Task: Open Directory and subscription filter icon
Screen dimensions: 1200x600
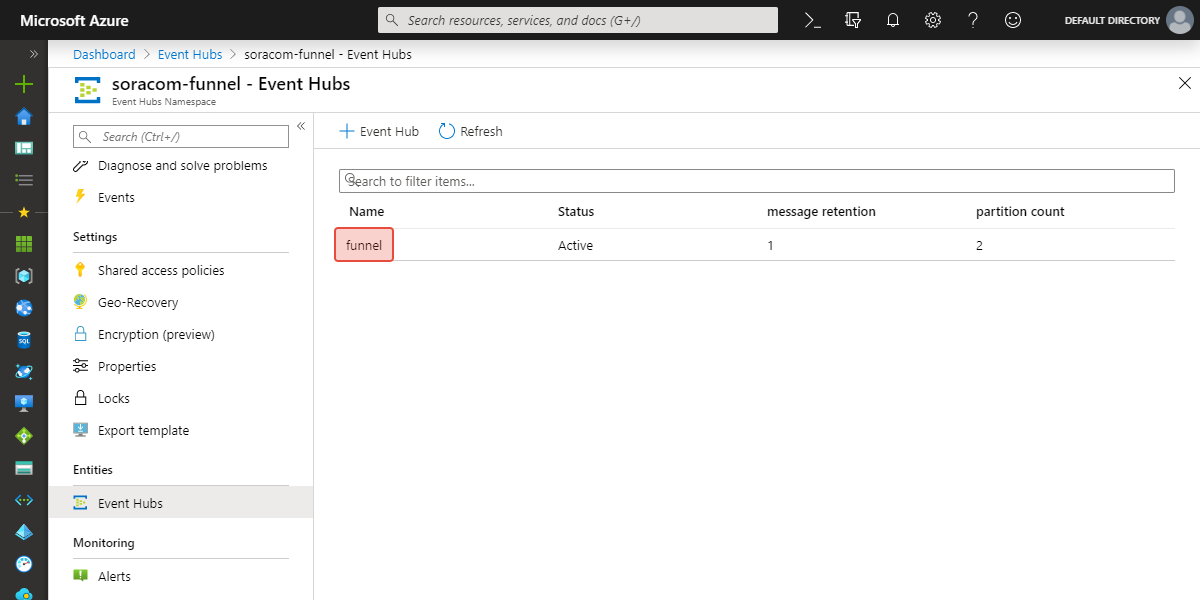Action: coord(853,20)
